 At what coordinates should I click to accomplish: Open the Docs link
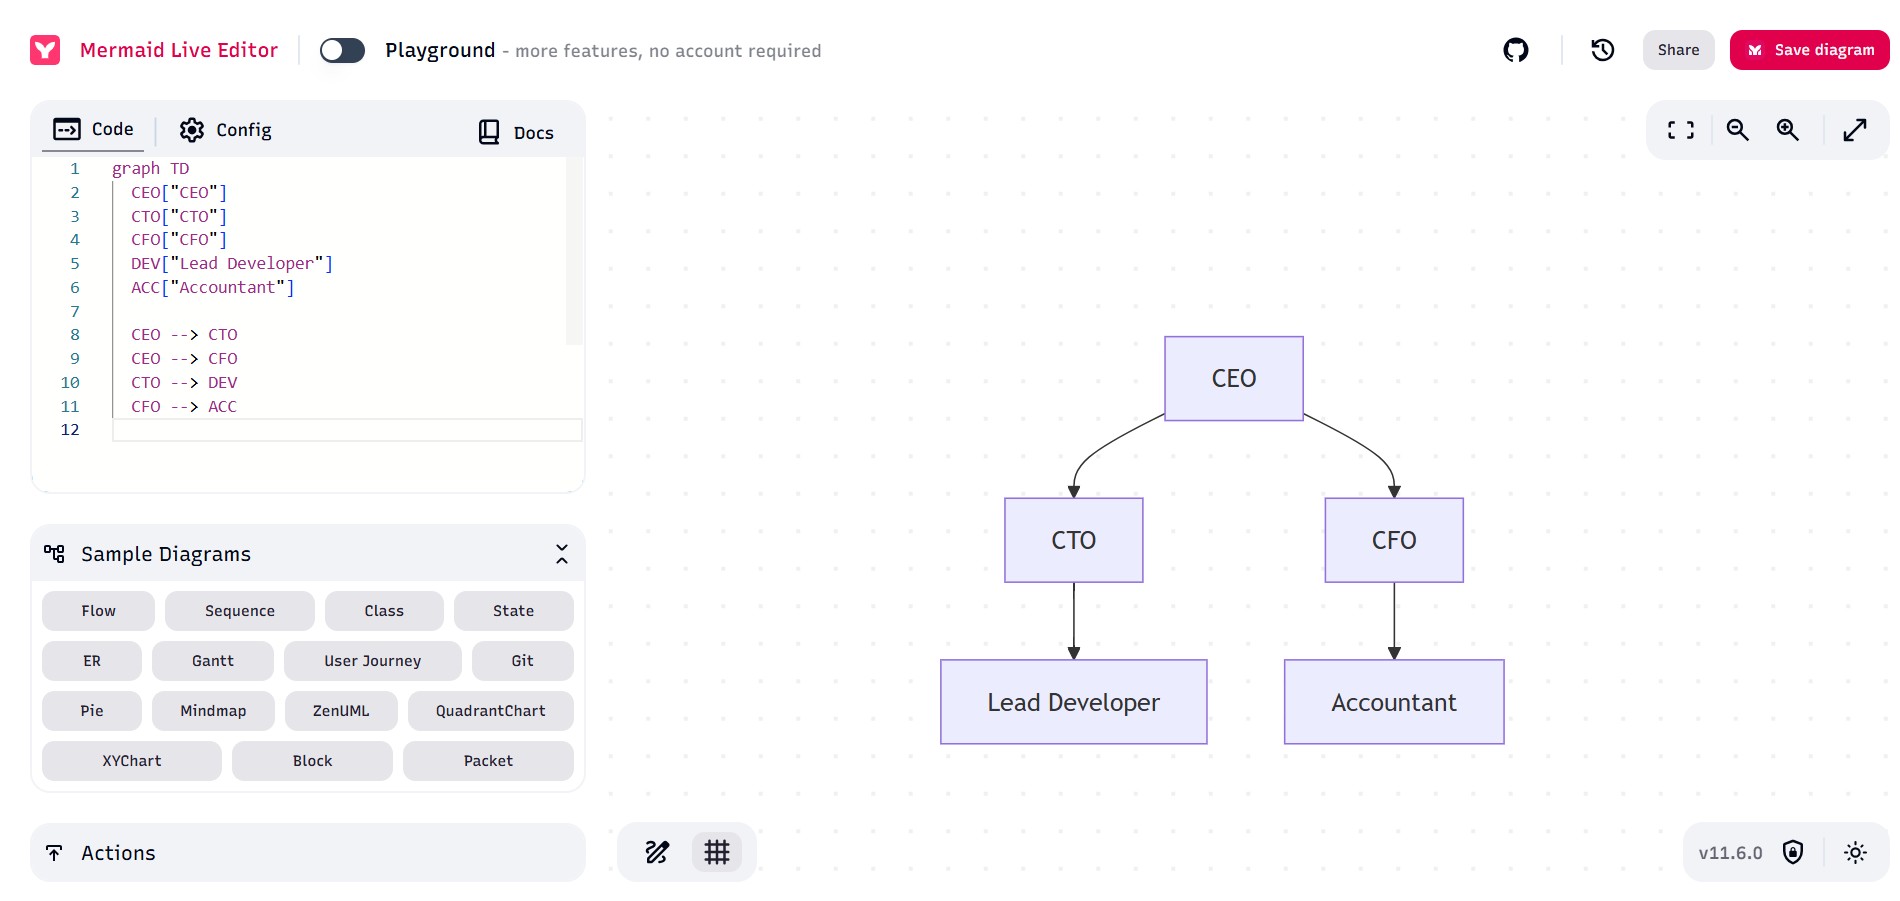pyautogui.click(x=516, y=132)
